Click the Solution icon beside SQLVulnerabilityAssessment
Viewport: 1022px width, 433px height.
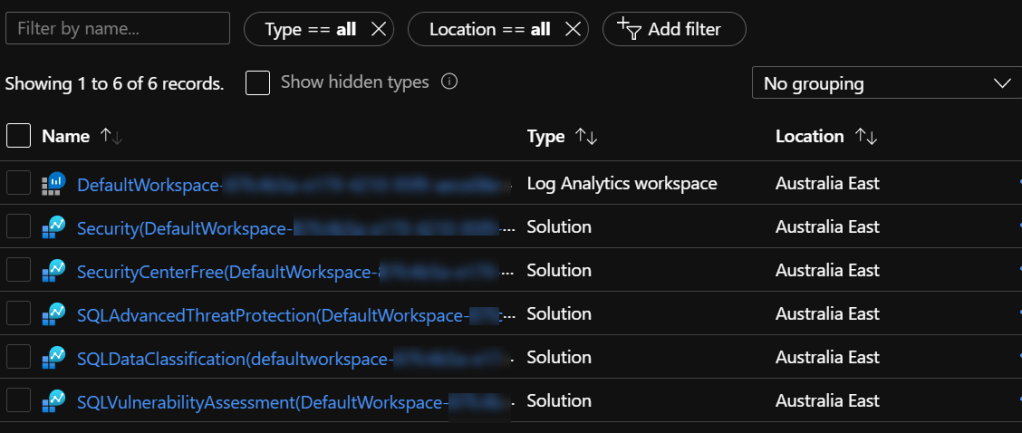click(x=53, y=402)
